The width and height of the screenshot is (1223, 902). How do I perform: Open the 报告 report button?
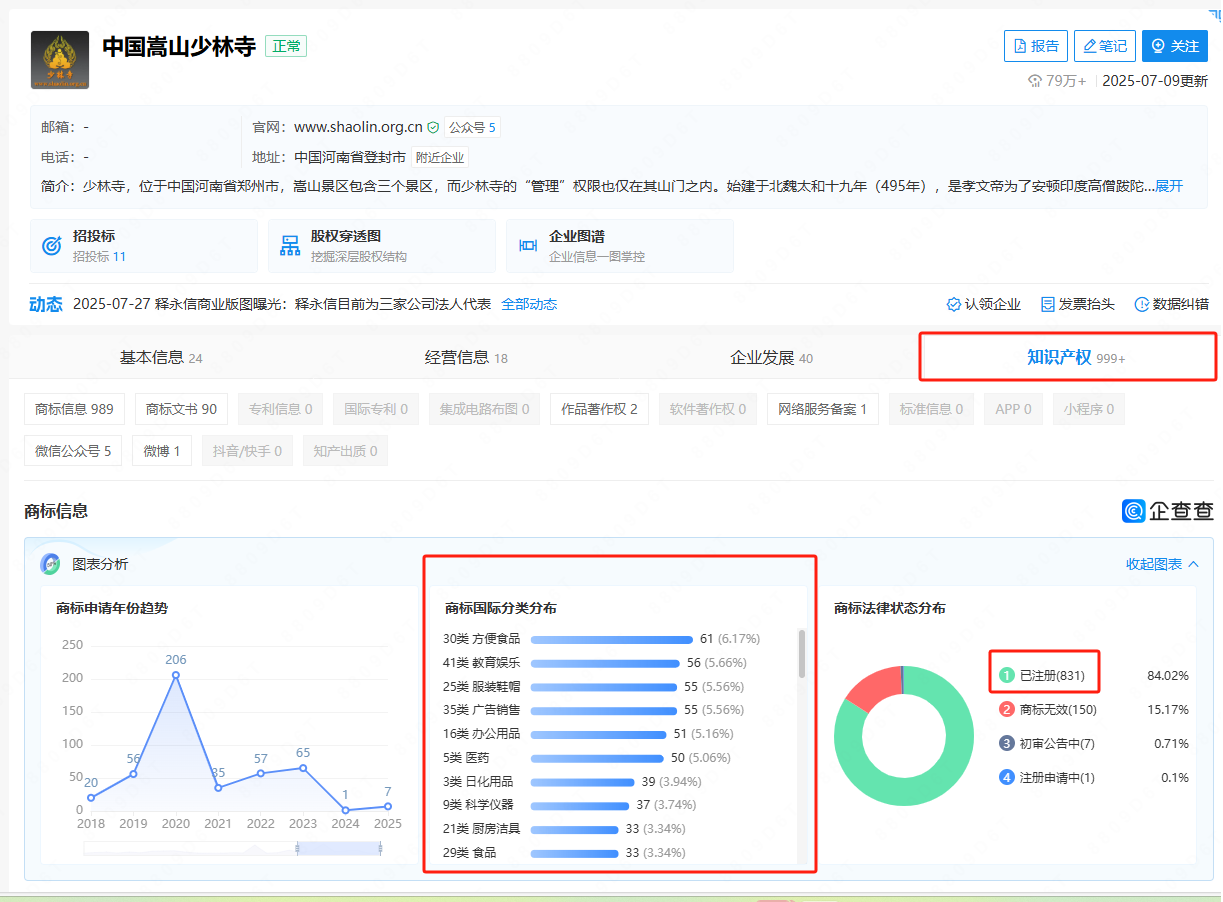point(1036,46)
